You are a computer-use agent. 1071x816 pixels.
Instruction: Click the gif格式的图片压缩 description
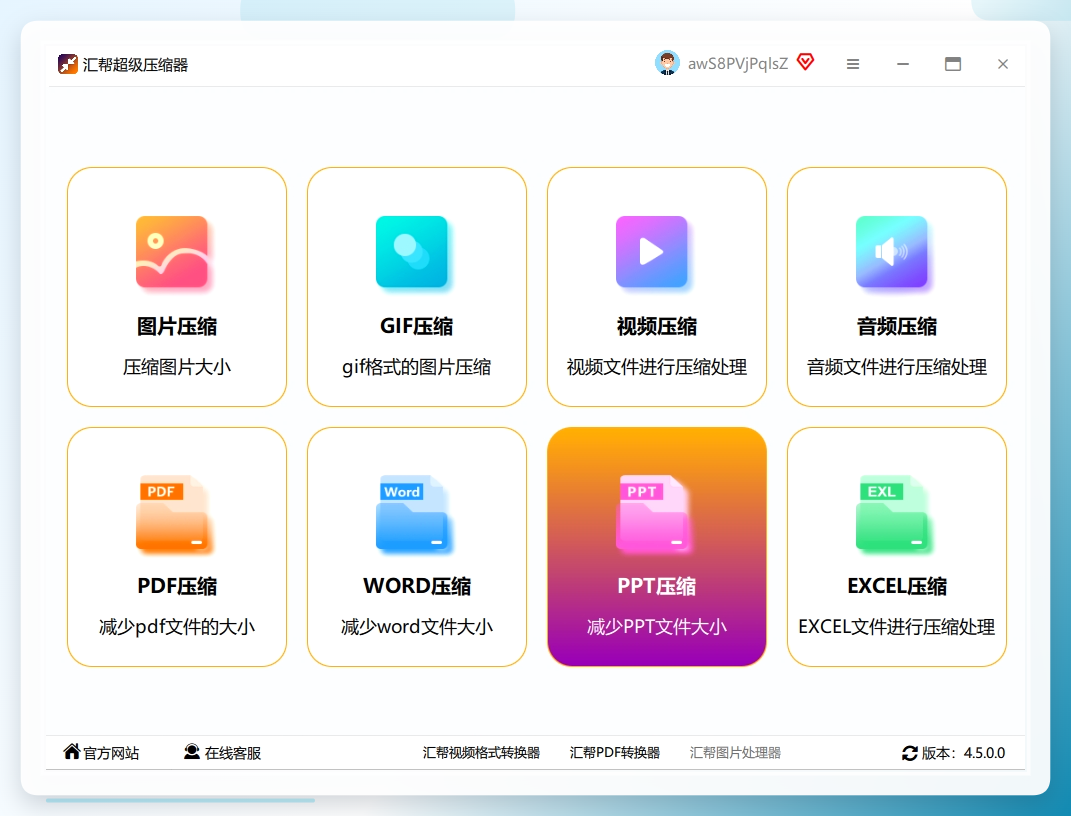417,367
